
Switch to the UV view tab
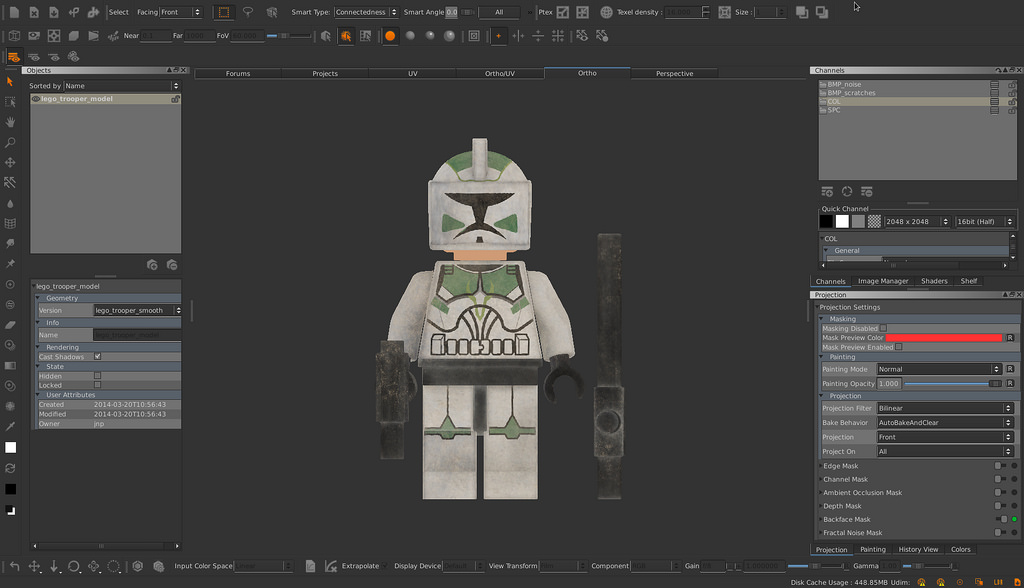413,73
